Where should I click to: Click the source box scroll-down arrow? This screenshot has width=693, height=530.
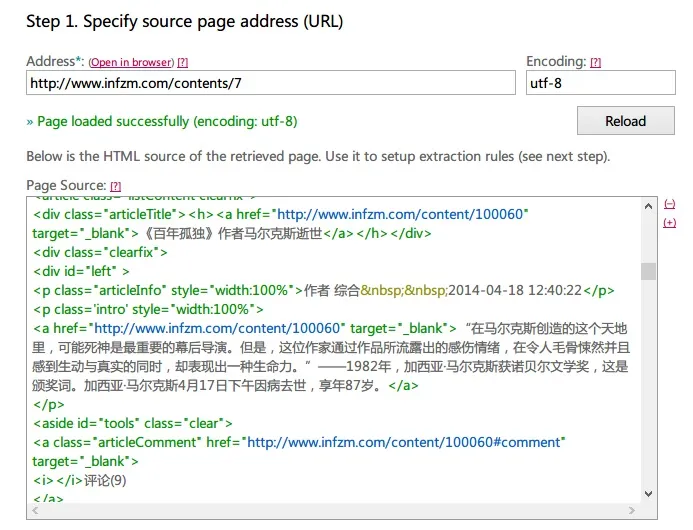click(x=648, y=494)
